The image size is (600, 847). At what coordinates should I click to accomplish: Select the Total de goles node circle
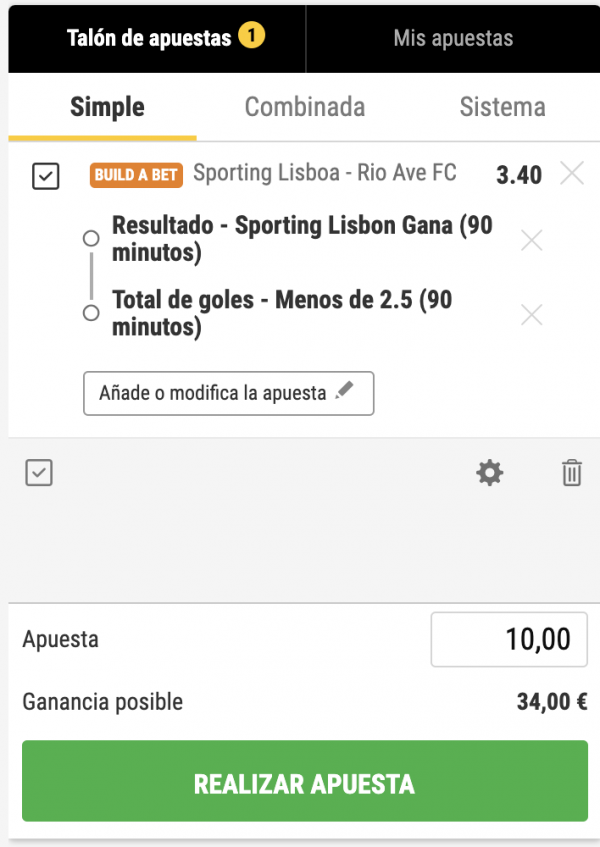91,313
